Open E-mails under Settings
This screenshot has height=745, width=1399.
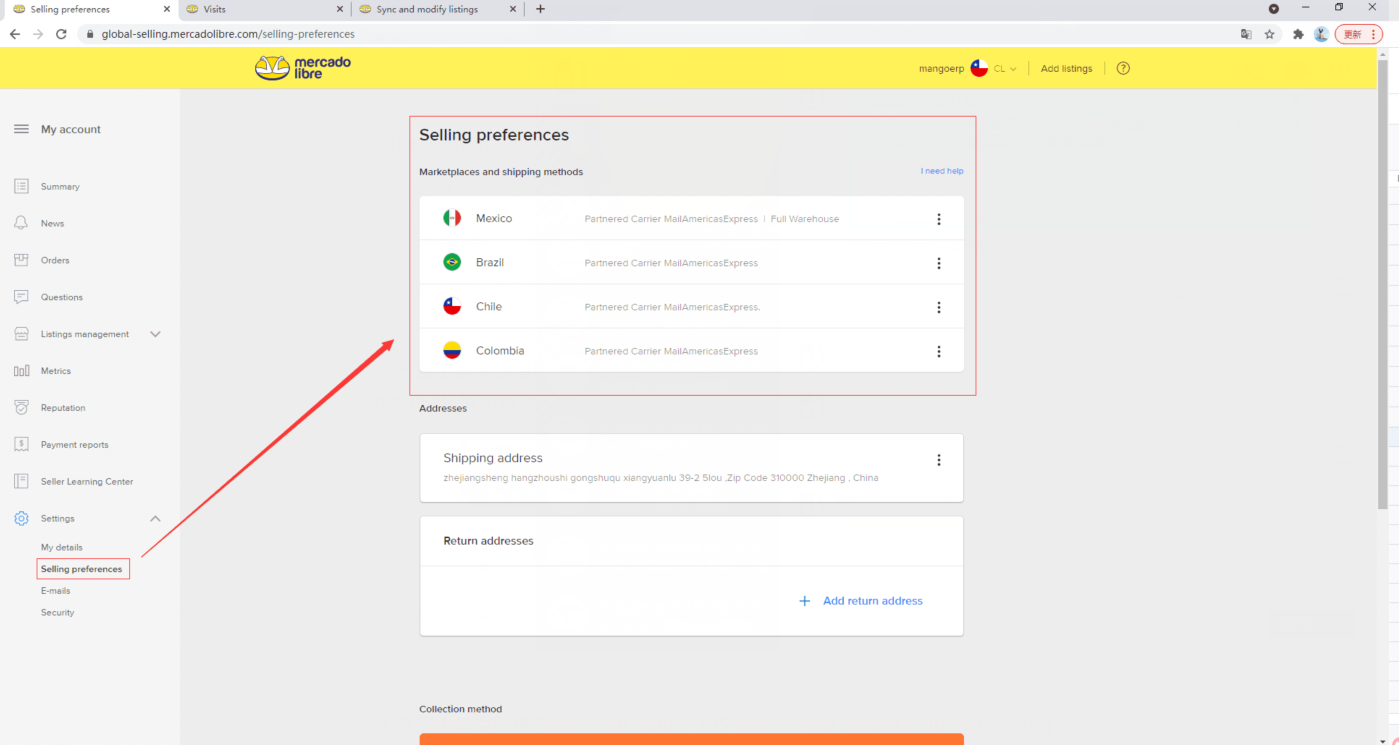coord(56,591)
